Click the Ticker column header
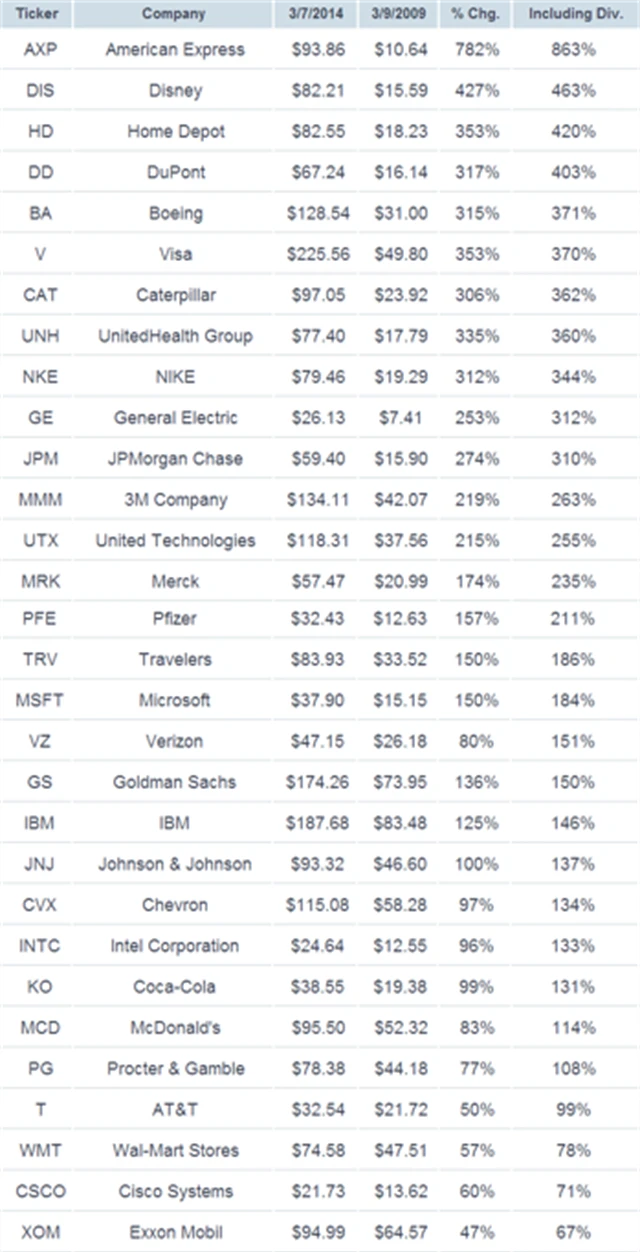Image resolution: width=640 pixels, height=1252 pixels. point(39,14)
